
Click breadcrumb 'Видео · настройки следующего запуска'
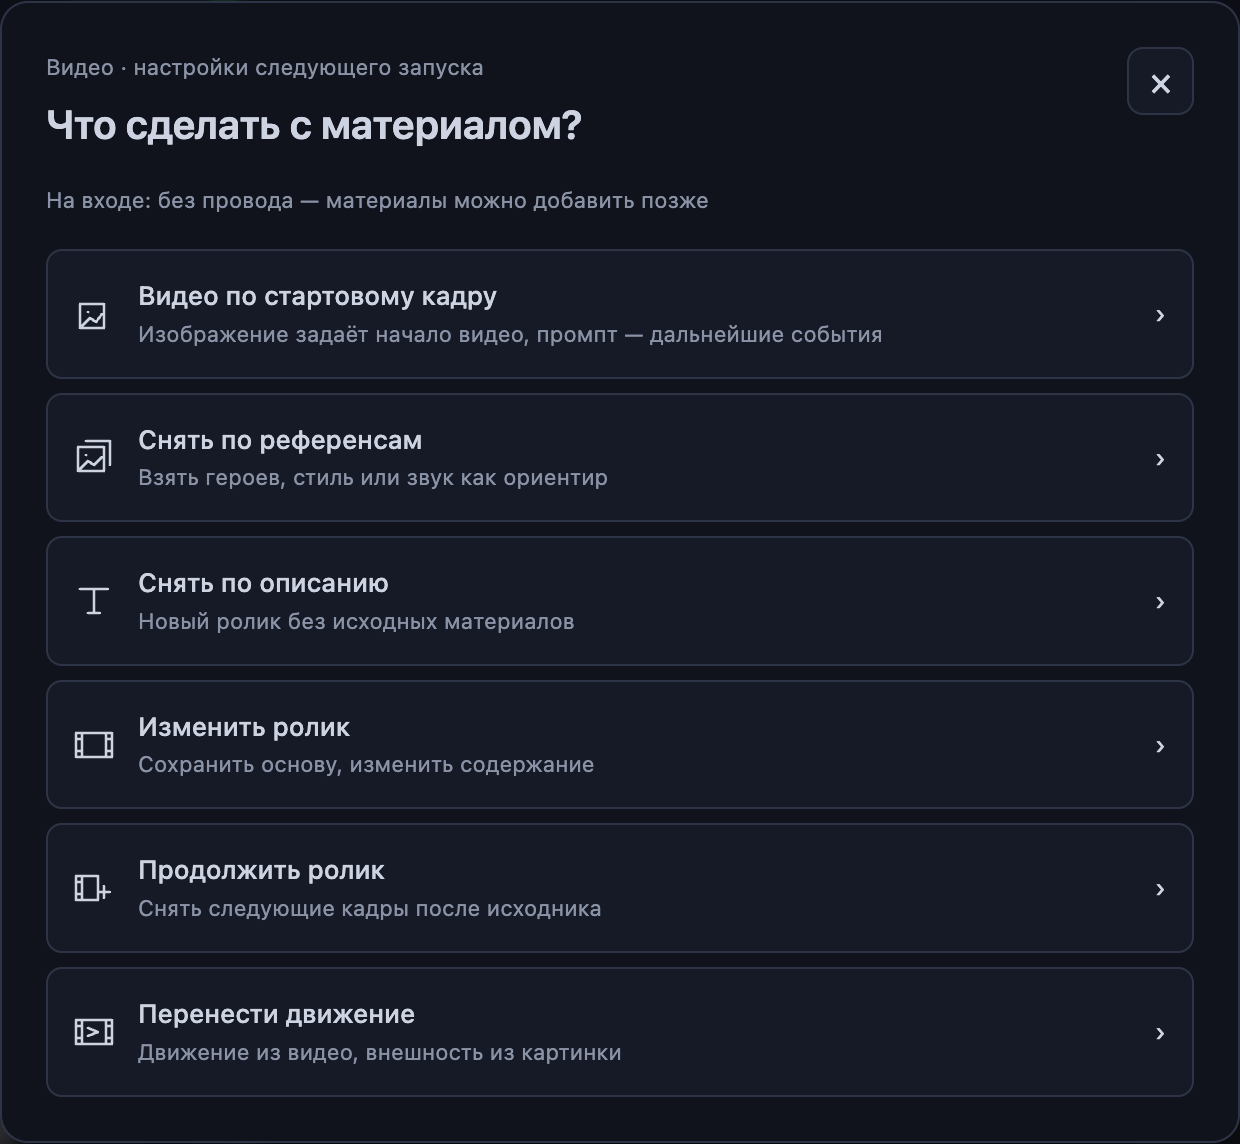point(265,68)
